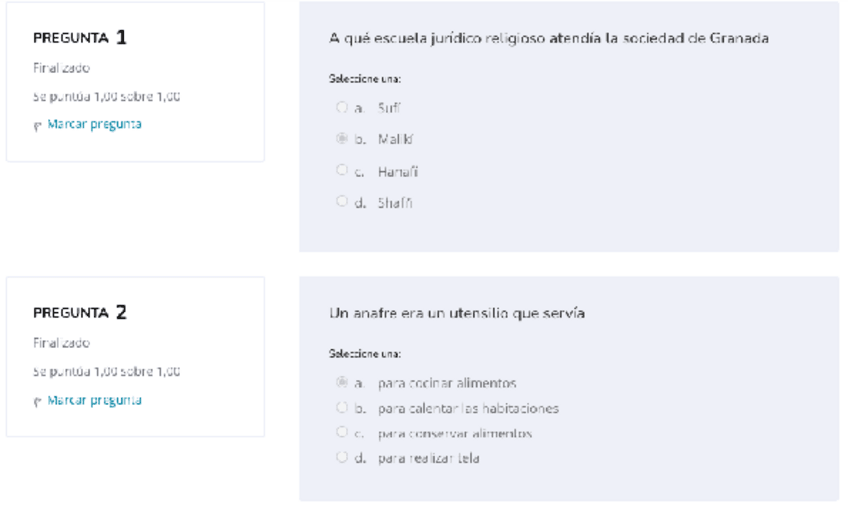Click the flag icon for Pregunta 2
The image size is (848, 510).
39,401
